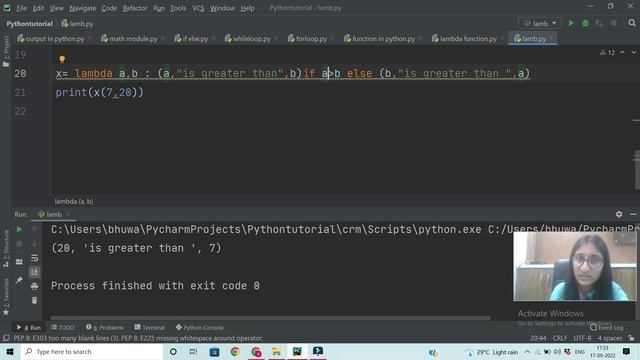Image resolution: width=640 pixels, height=360 pixels.
Task: Open the VCS menu
Action: [198, 8]
